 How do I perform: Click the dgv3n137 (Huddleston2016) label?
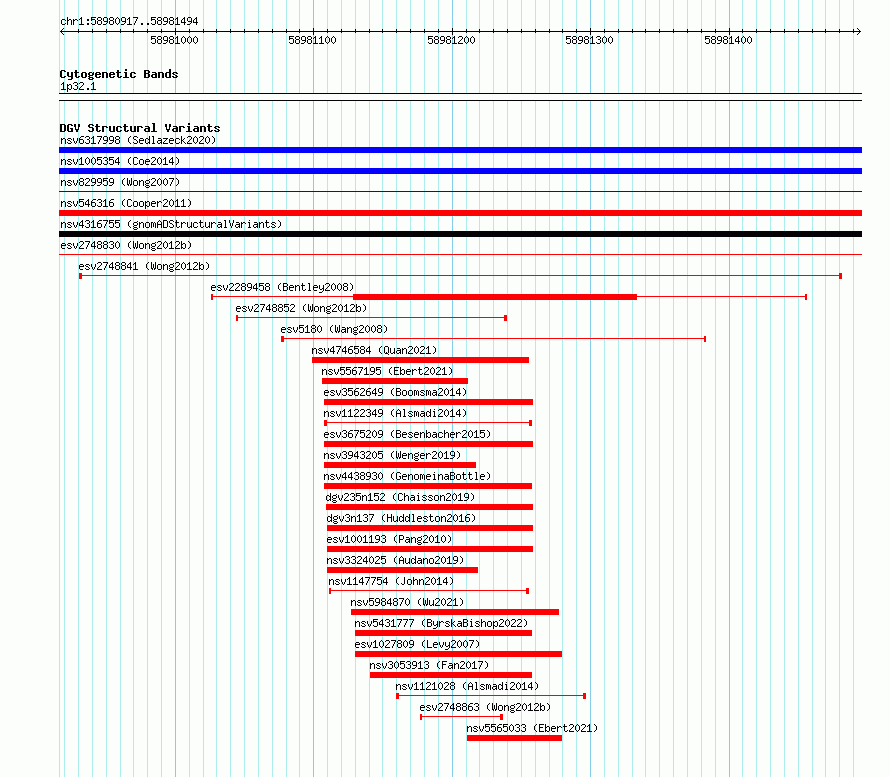[401, 518]
